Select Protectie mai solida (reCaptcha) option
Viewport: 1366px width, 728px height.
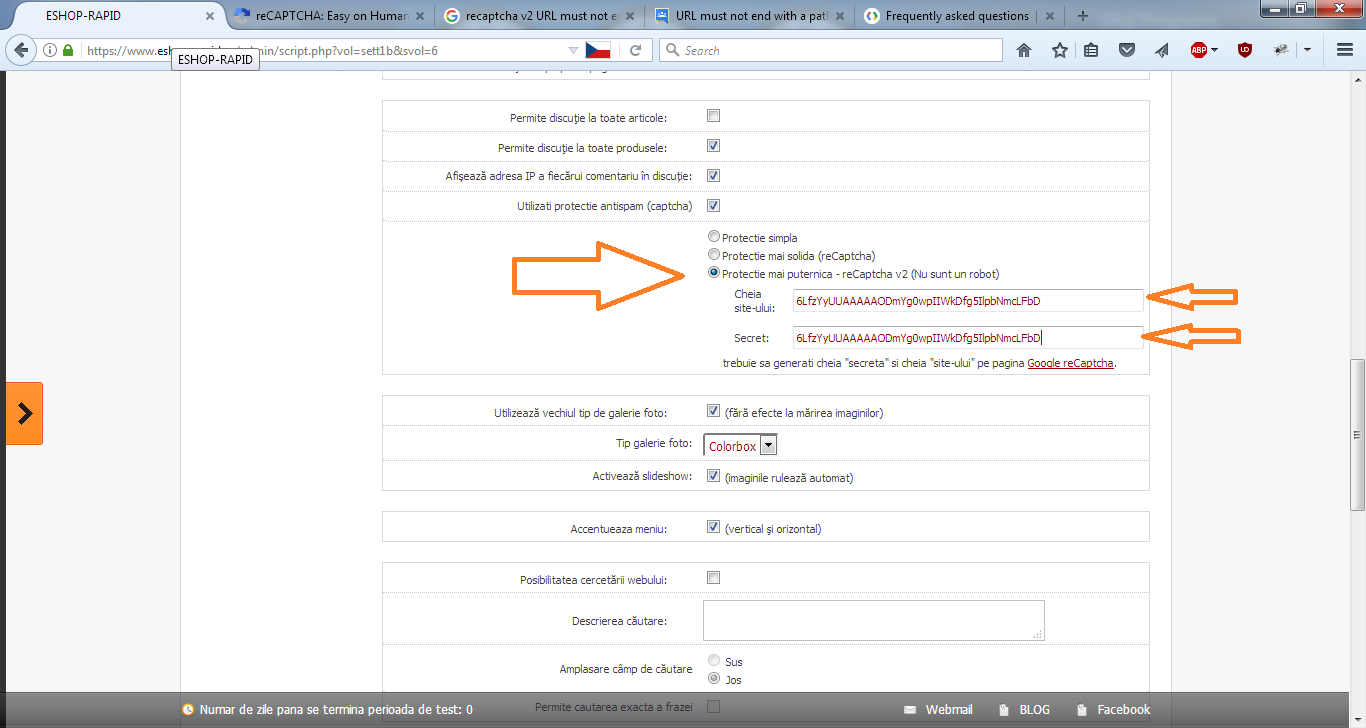pyautogui.click(x=713, y=255)
